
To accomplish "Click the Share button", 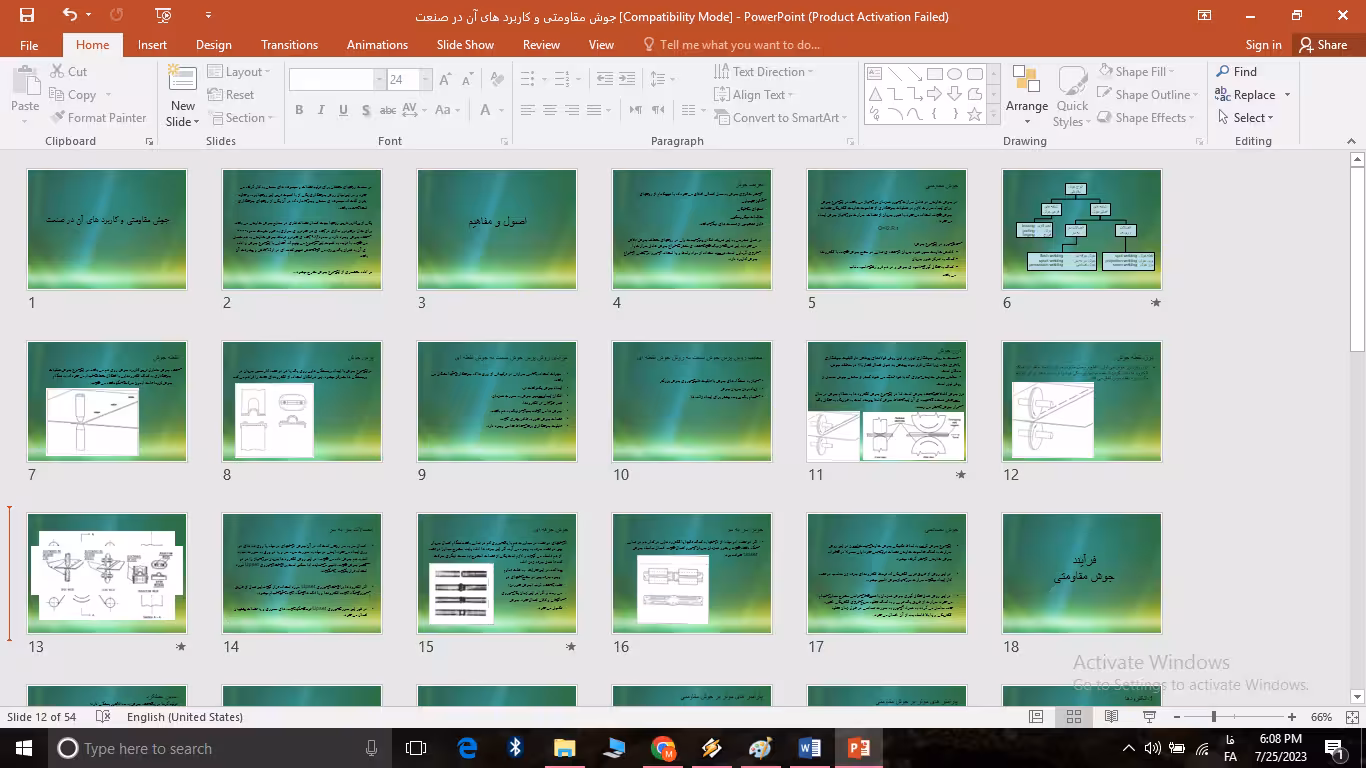I will (x=1322, y=45).
